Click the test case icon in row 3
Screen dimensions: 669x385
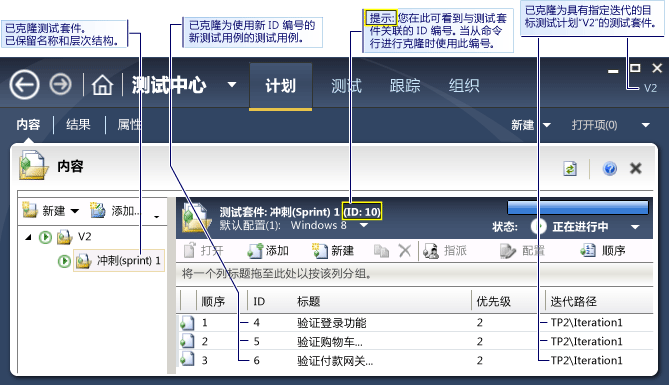187,359
